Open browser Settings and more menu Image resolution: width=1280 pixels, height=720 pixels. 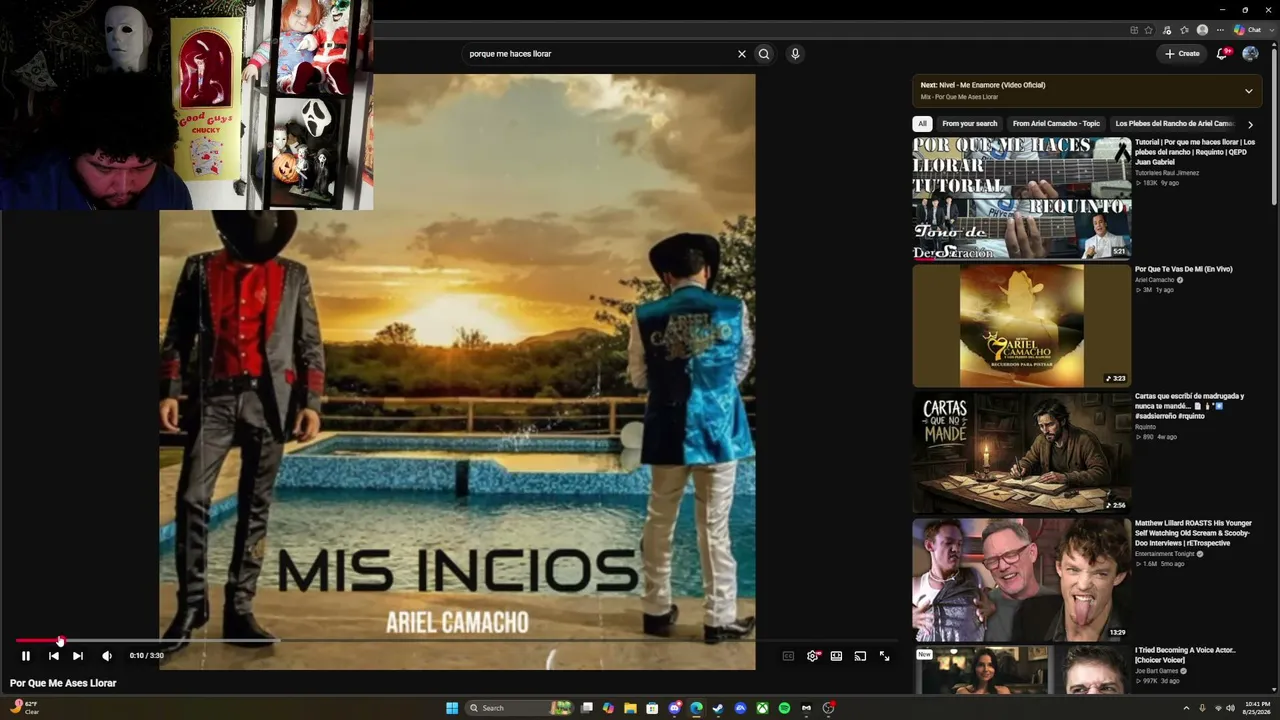click(1220, 30)
